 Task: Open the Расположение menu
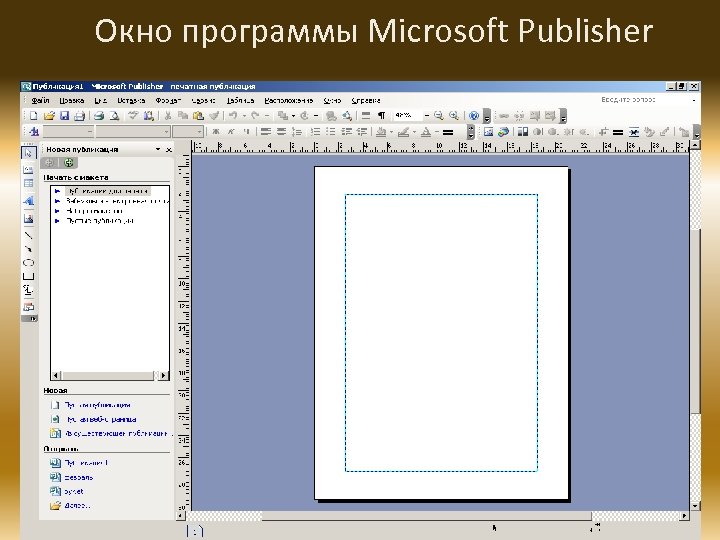[x=289, y=100]
